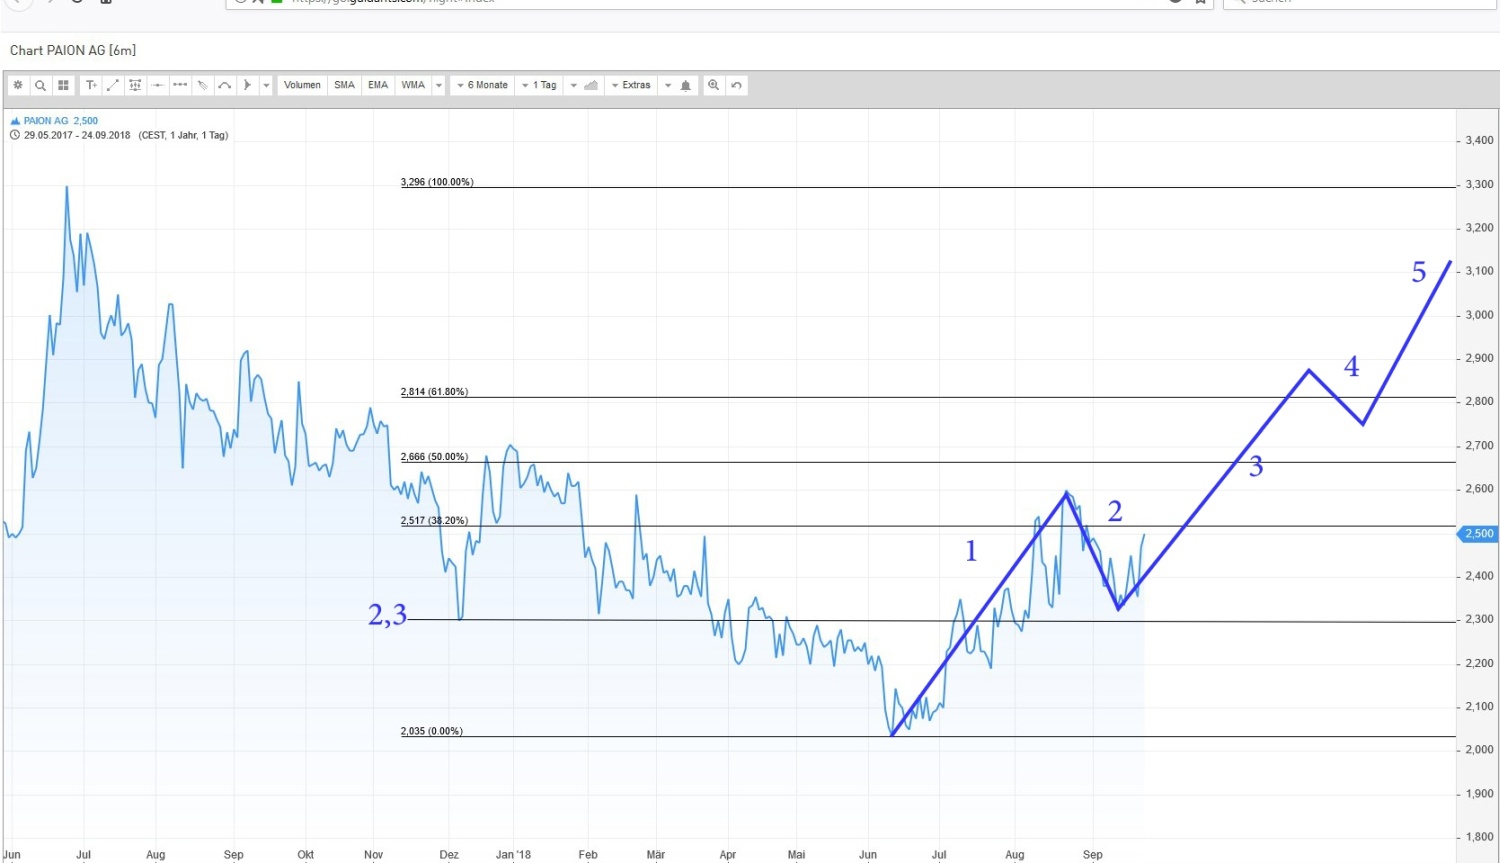This screenshot has width=1500, height=863.
Task: Click the search magnifier icon in toolbar
Action: 40,85
